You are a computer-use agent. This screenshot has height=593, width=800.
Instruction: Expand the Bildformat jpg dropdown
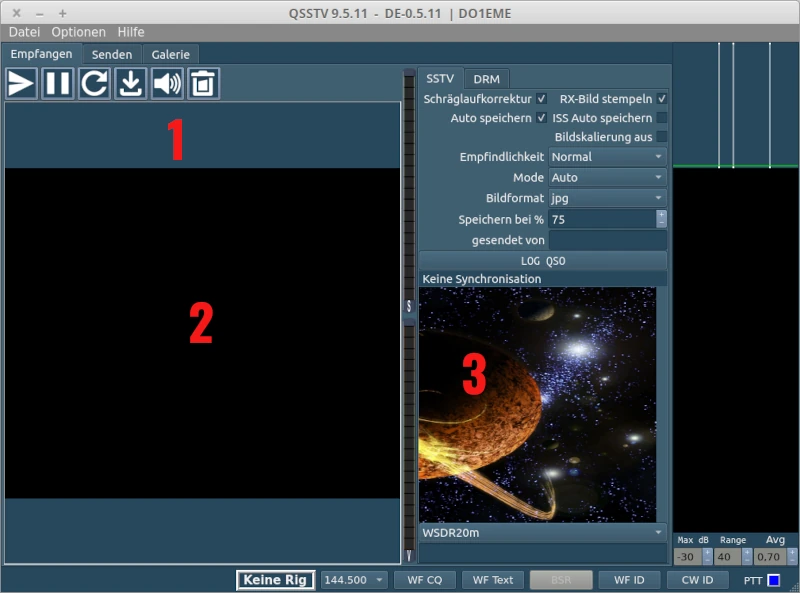click(x=607, y=198)
